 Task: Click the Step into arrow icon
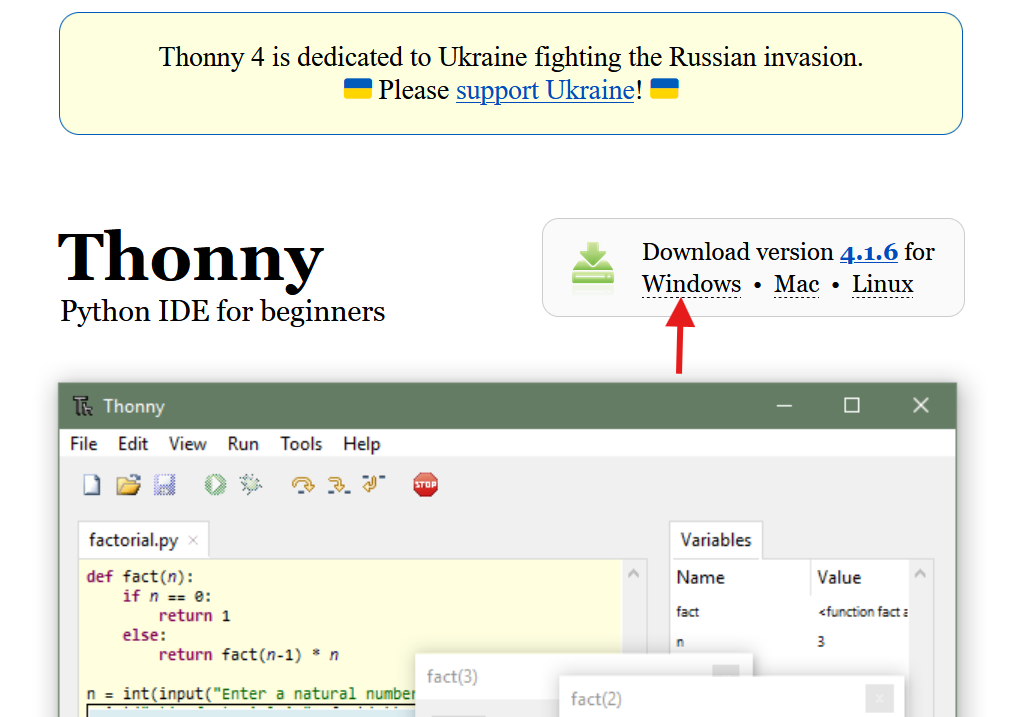[x=338, y=485]
